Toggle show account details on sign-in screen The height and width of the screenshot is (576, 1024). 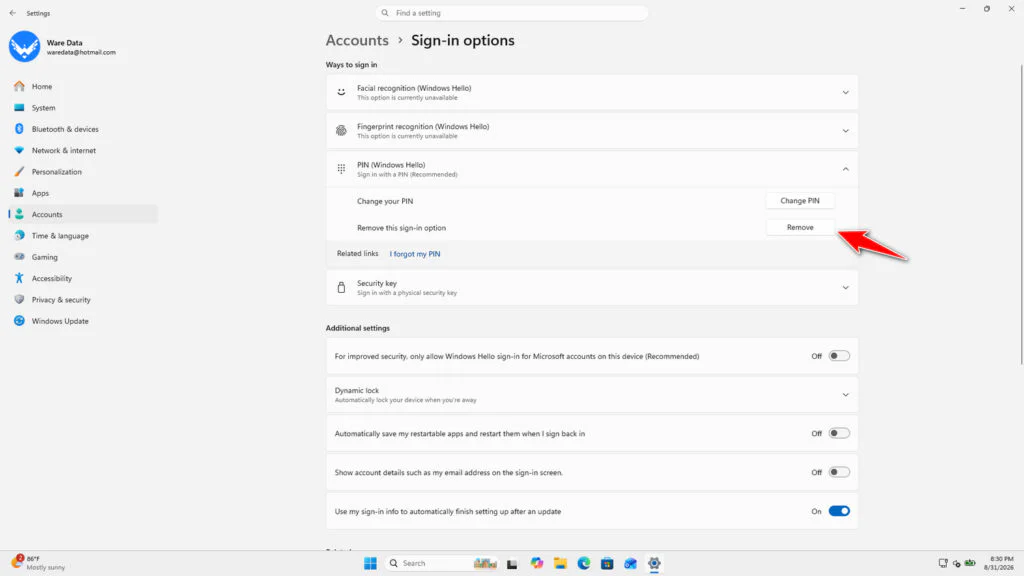tap(839, 472)
